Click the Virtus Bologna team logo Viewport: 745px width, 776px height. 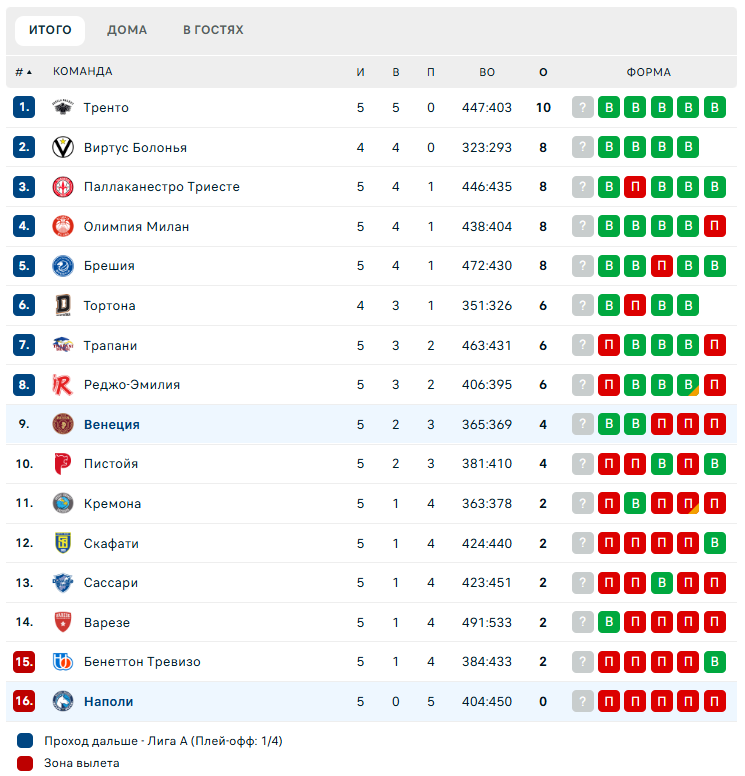(x=63, y=147)
